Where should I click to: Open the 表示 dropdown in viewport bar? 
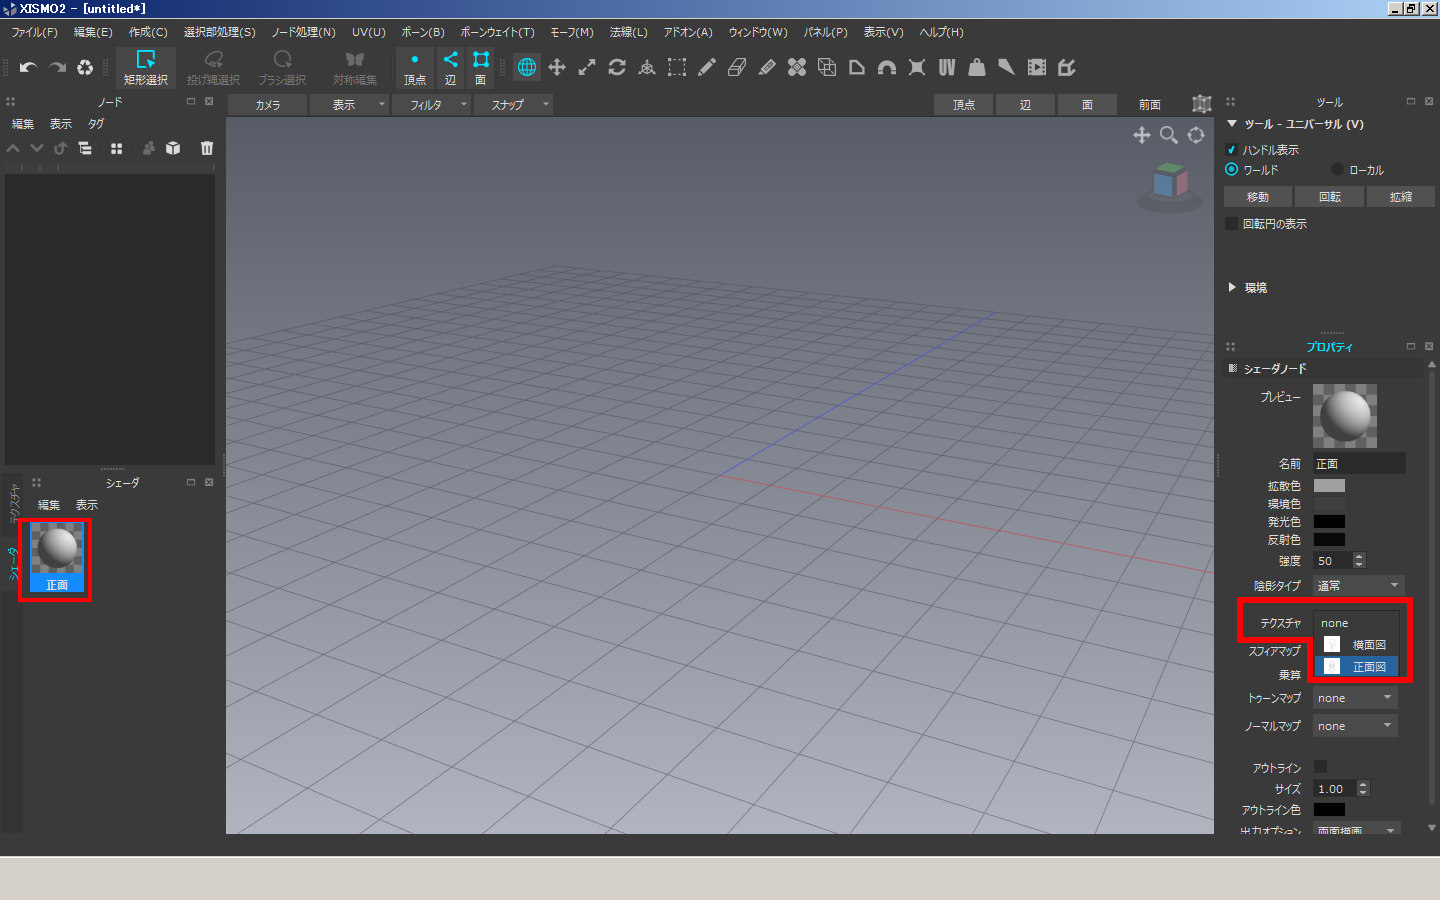349,104
